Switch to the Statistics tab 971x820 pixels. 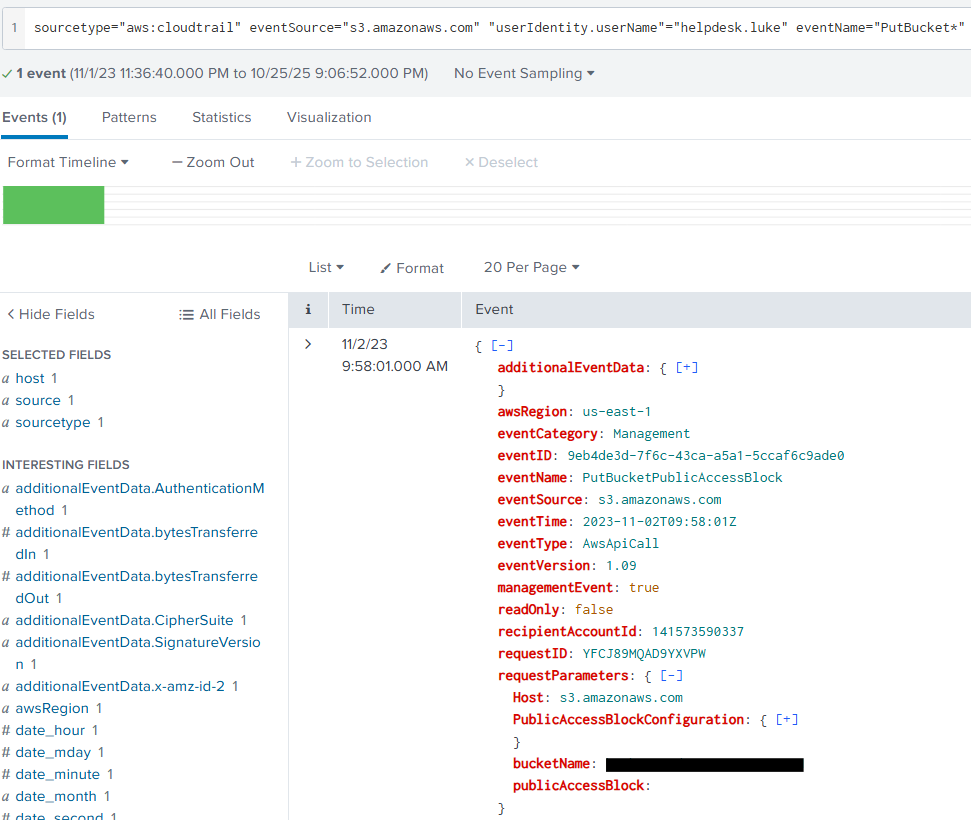coord(221,117)
